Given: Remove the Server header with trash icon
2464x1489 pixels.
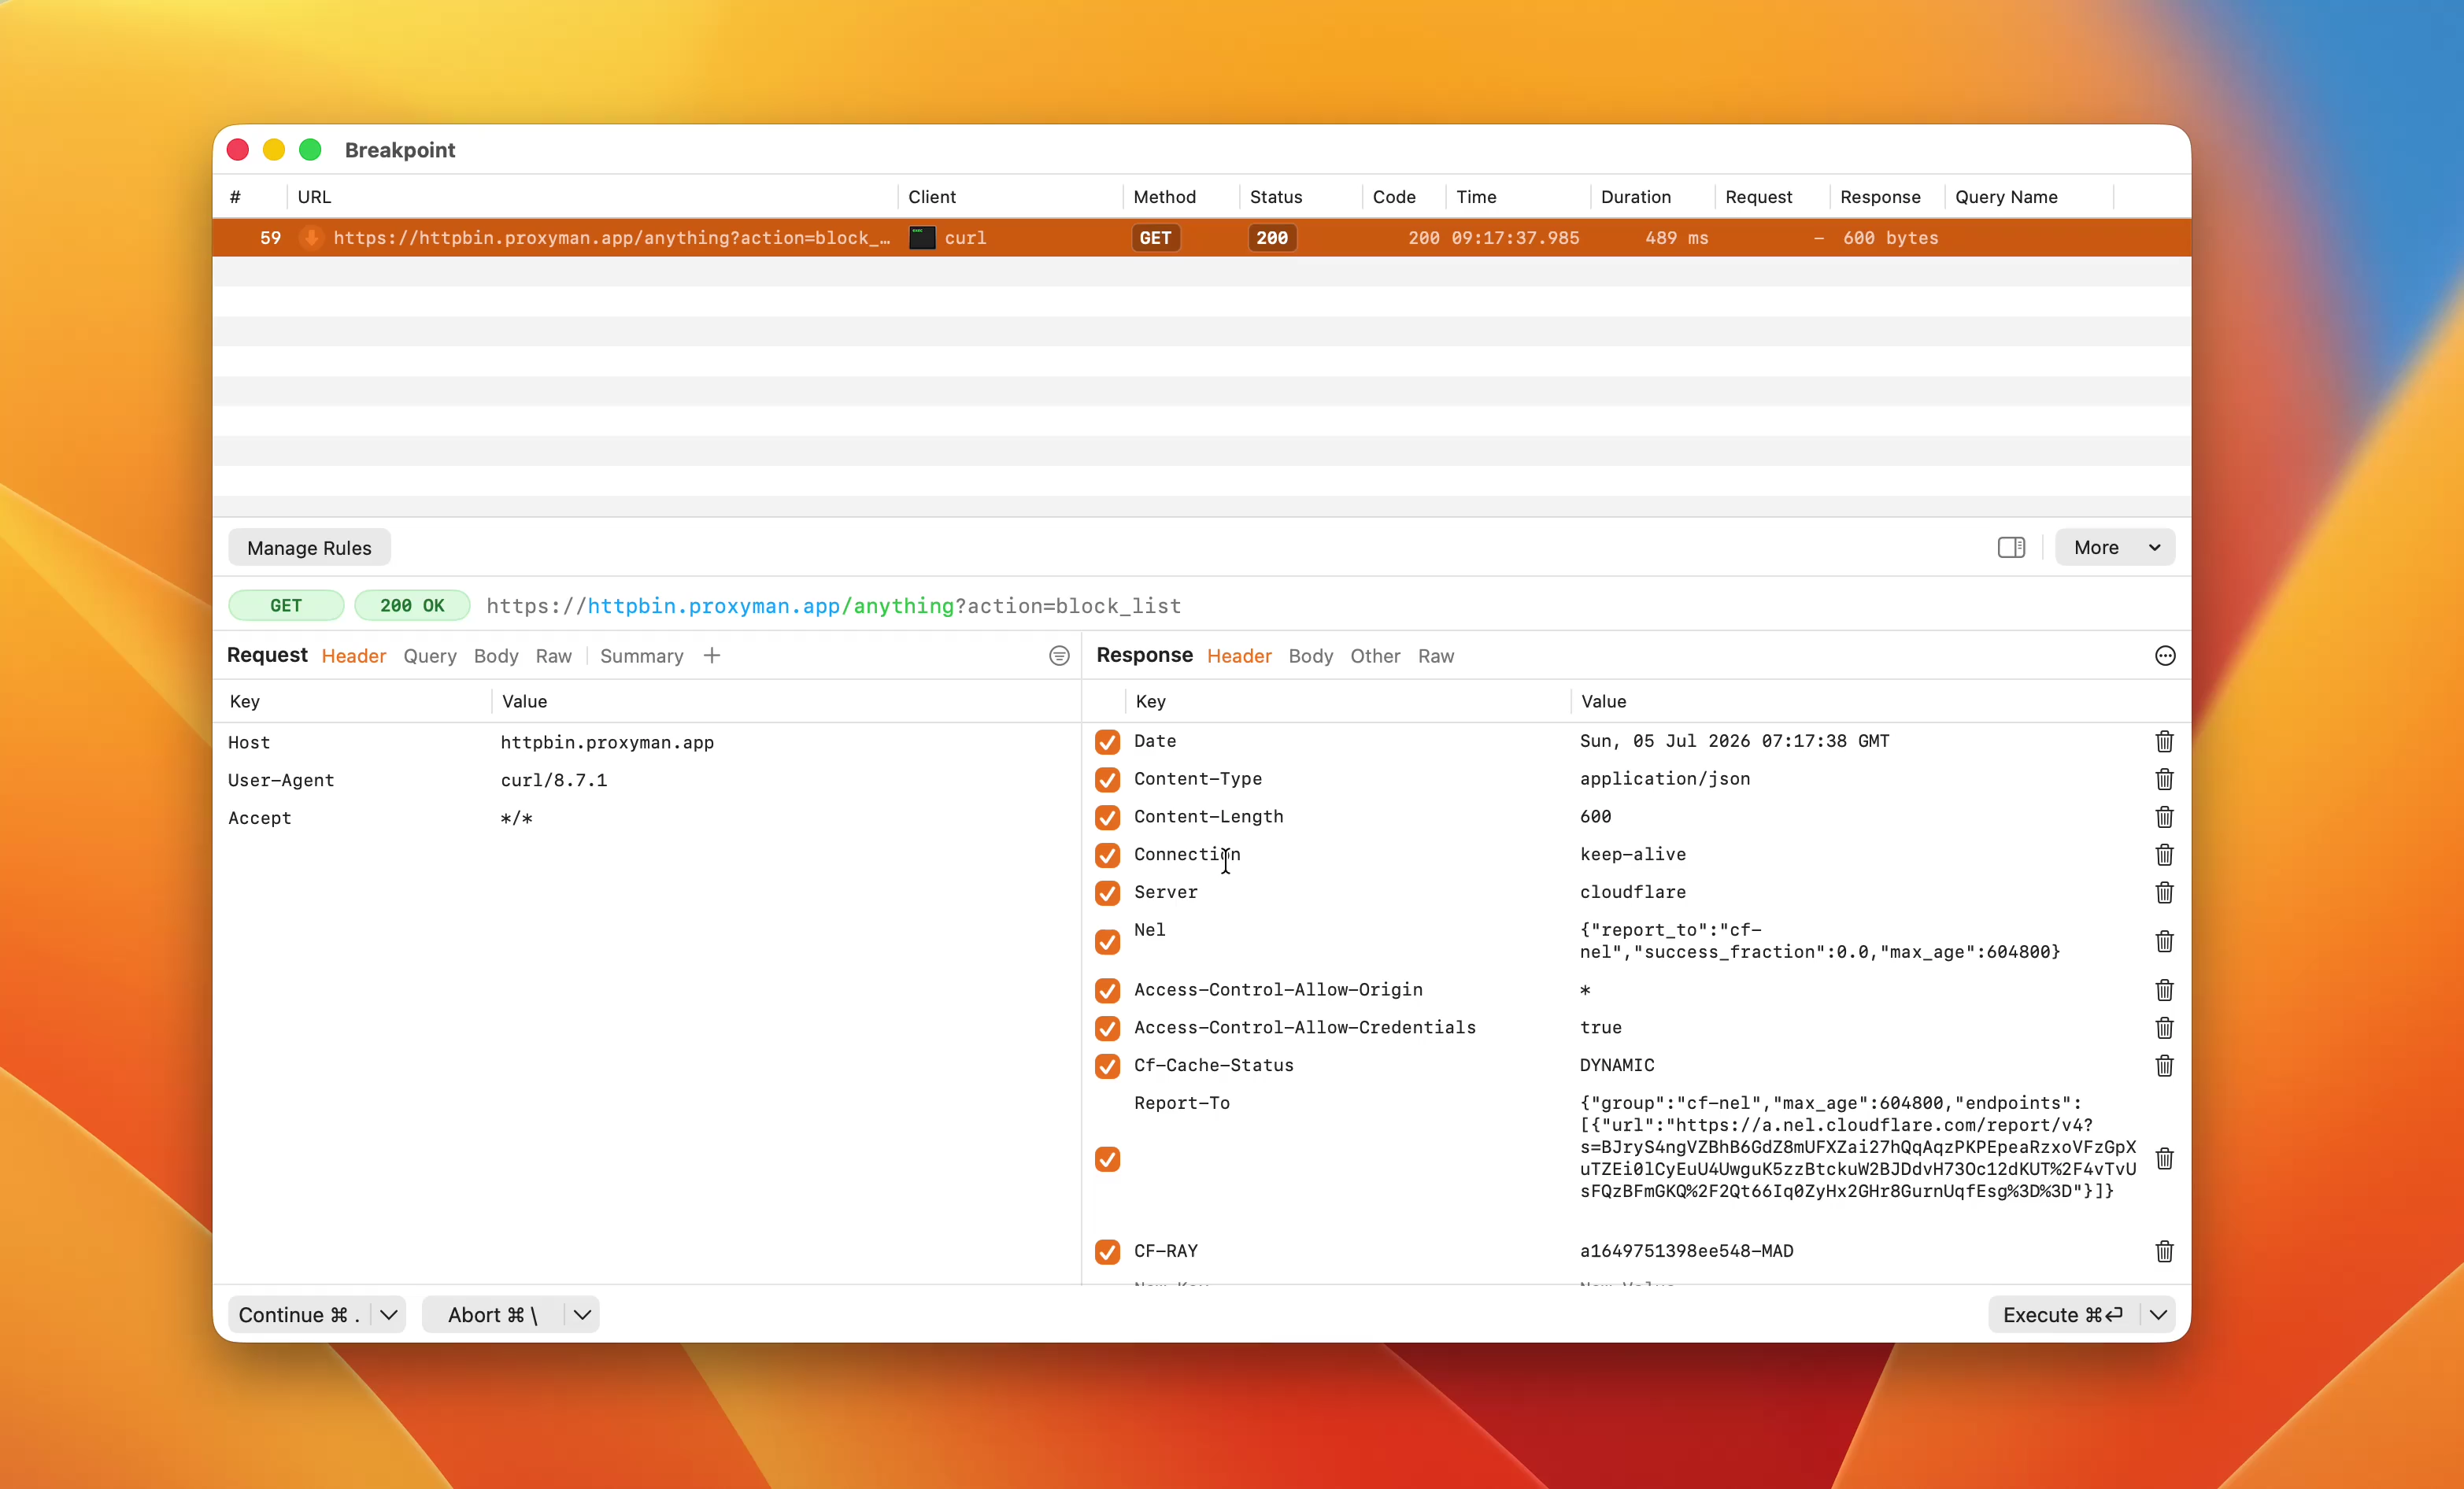Looking at the screenshot, I should point(2164,892).
